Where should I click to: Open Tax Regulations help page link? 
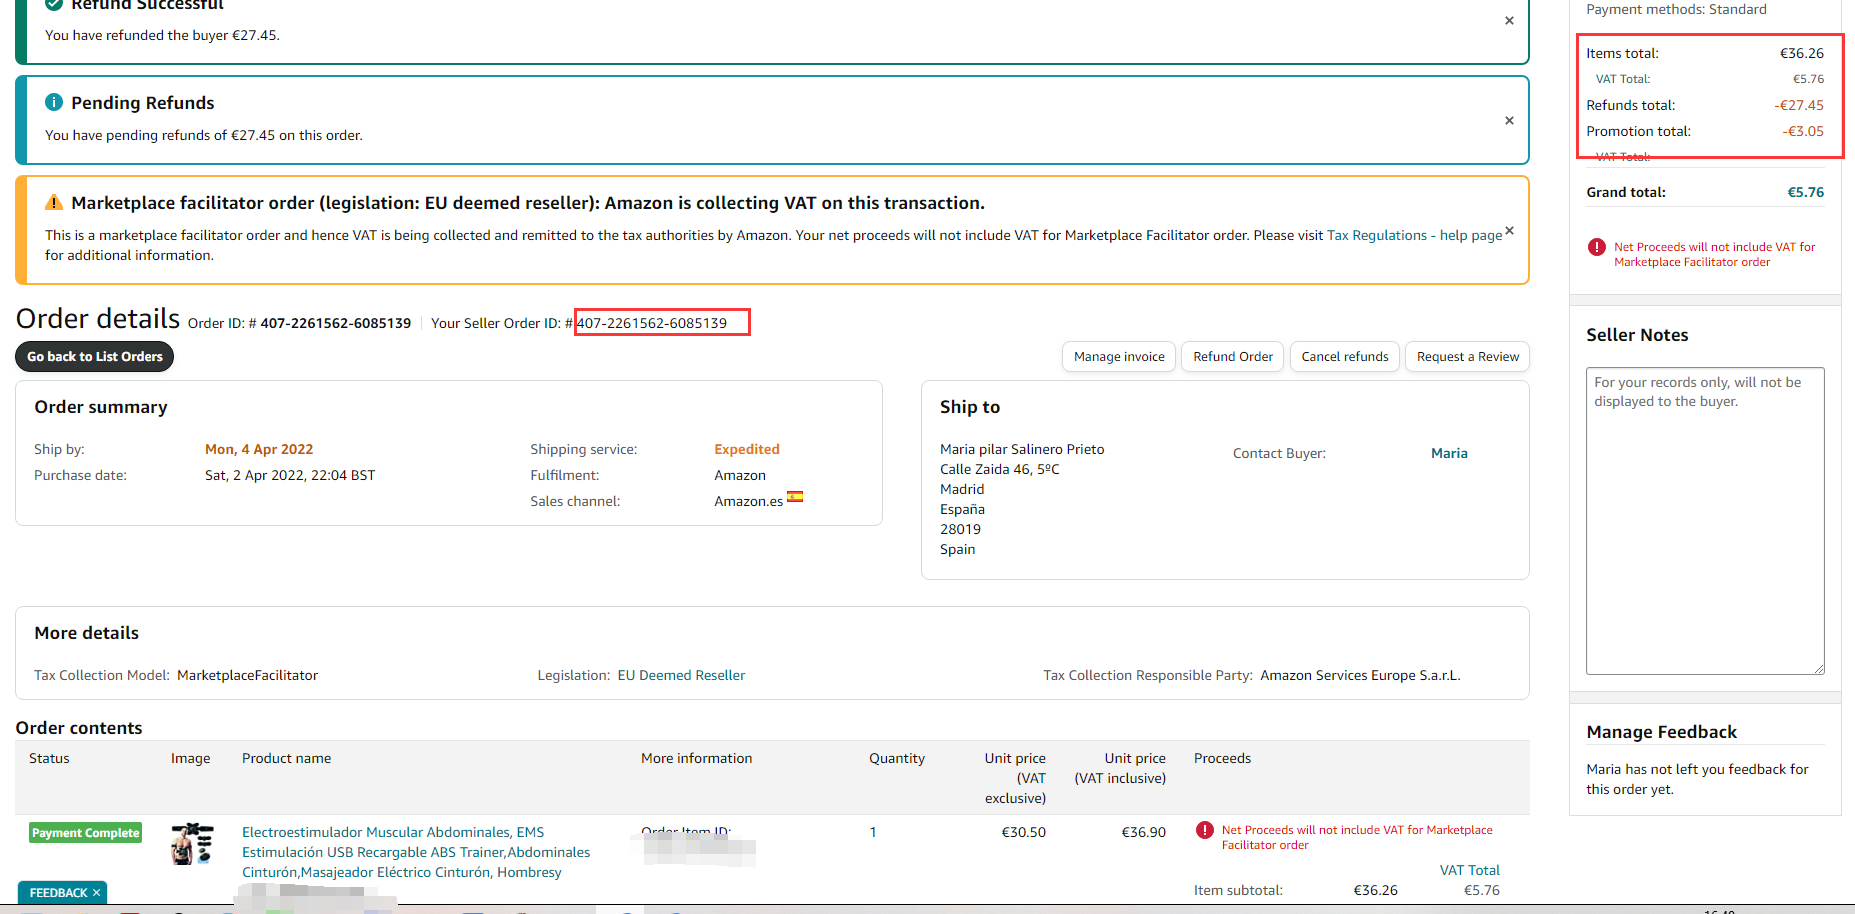click(x=1413, y=236)
